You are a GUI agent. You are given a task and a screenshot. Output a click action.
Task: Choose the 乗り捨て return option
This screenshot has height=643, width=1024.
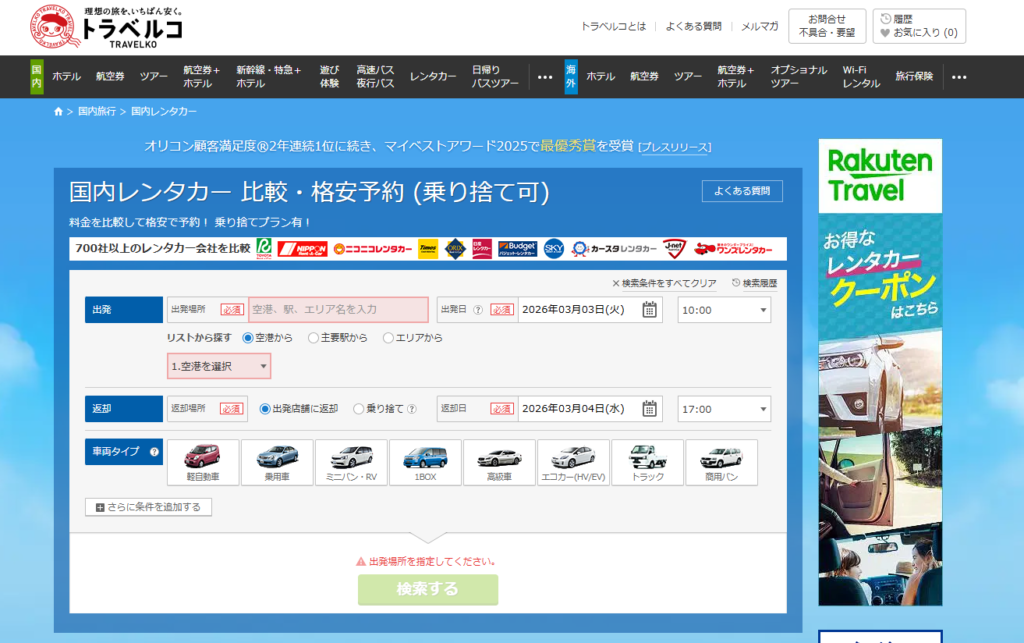359,409
